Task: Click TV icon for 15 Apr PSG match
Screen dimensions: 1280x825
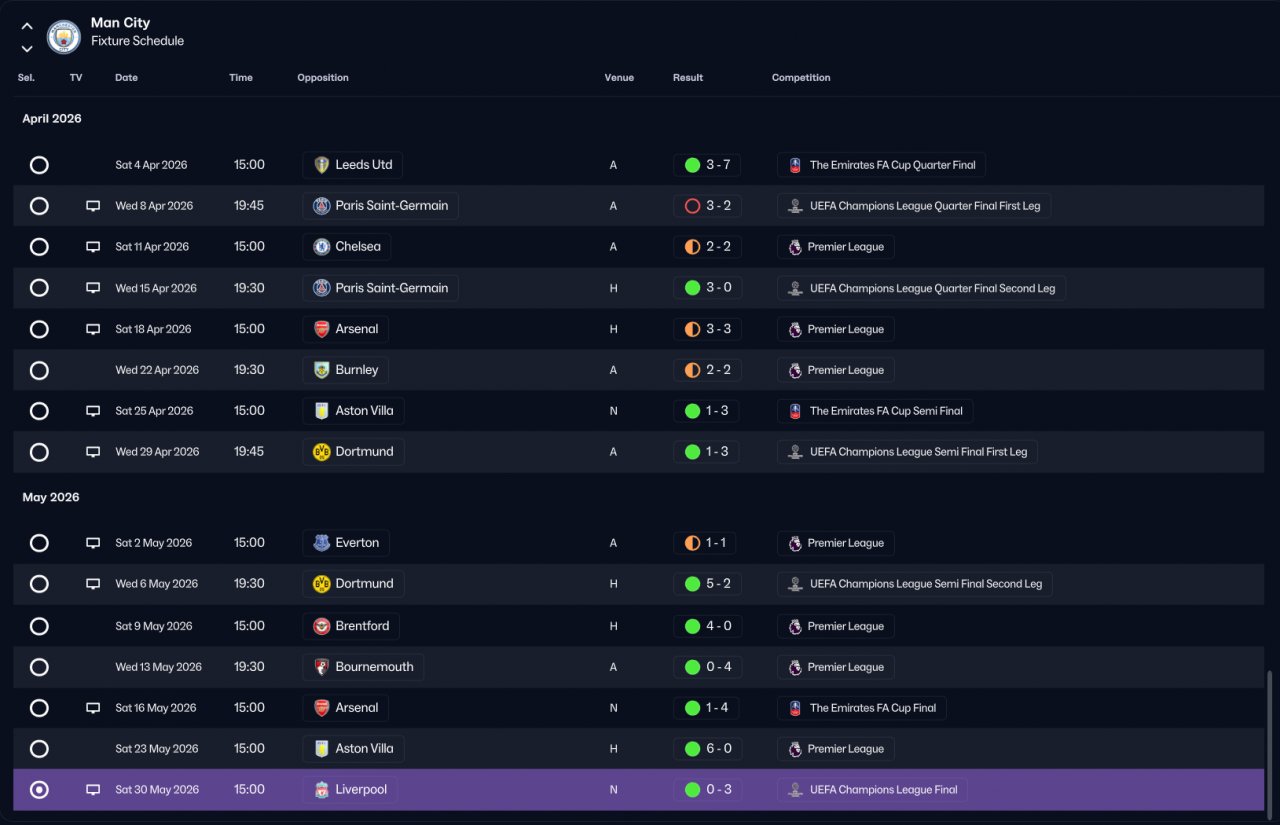Action: tap(93, 288)
